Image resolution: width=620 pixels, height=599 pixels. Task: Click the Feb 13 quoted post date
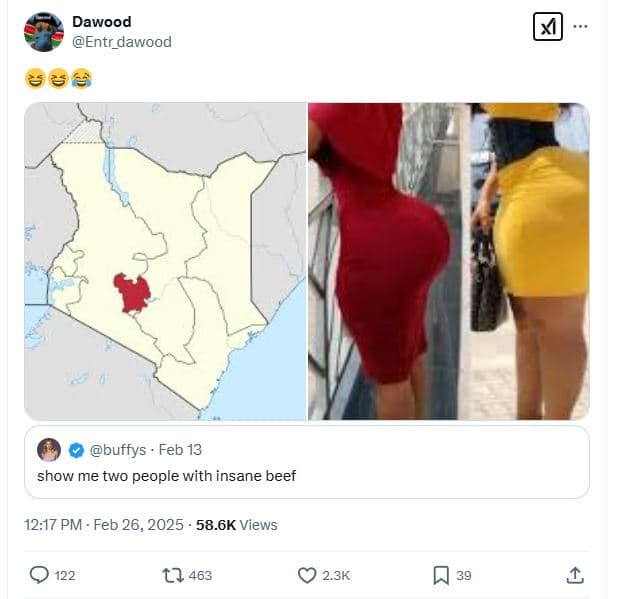[x=180, y=450]
